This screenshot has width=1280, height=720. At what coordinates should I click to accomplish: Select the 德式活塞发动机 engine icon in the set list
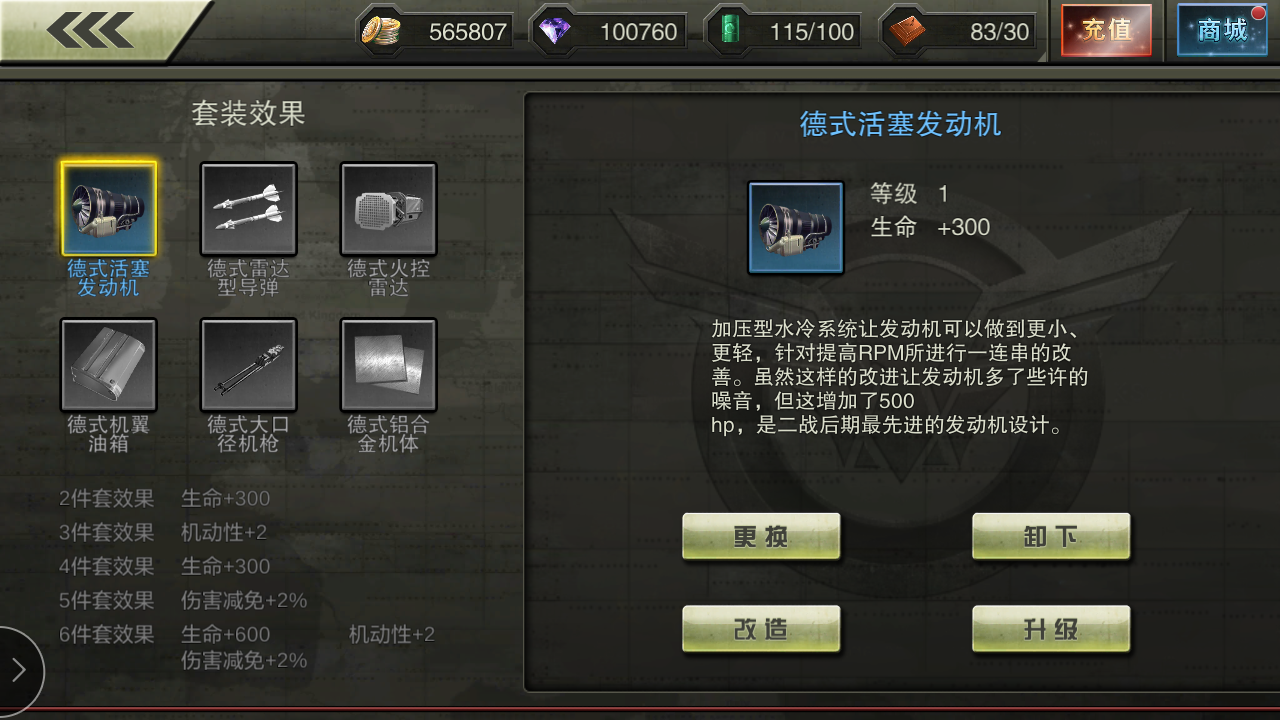pos(108,209)
